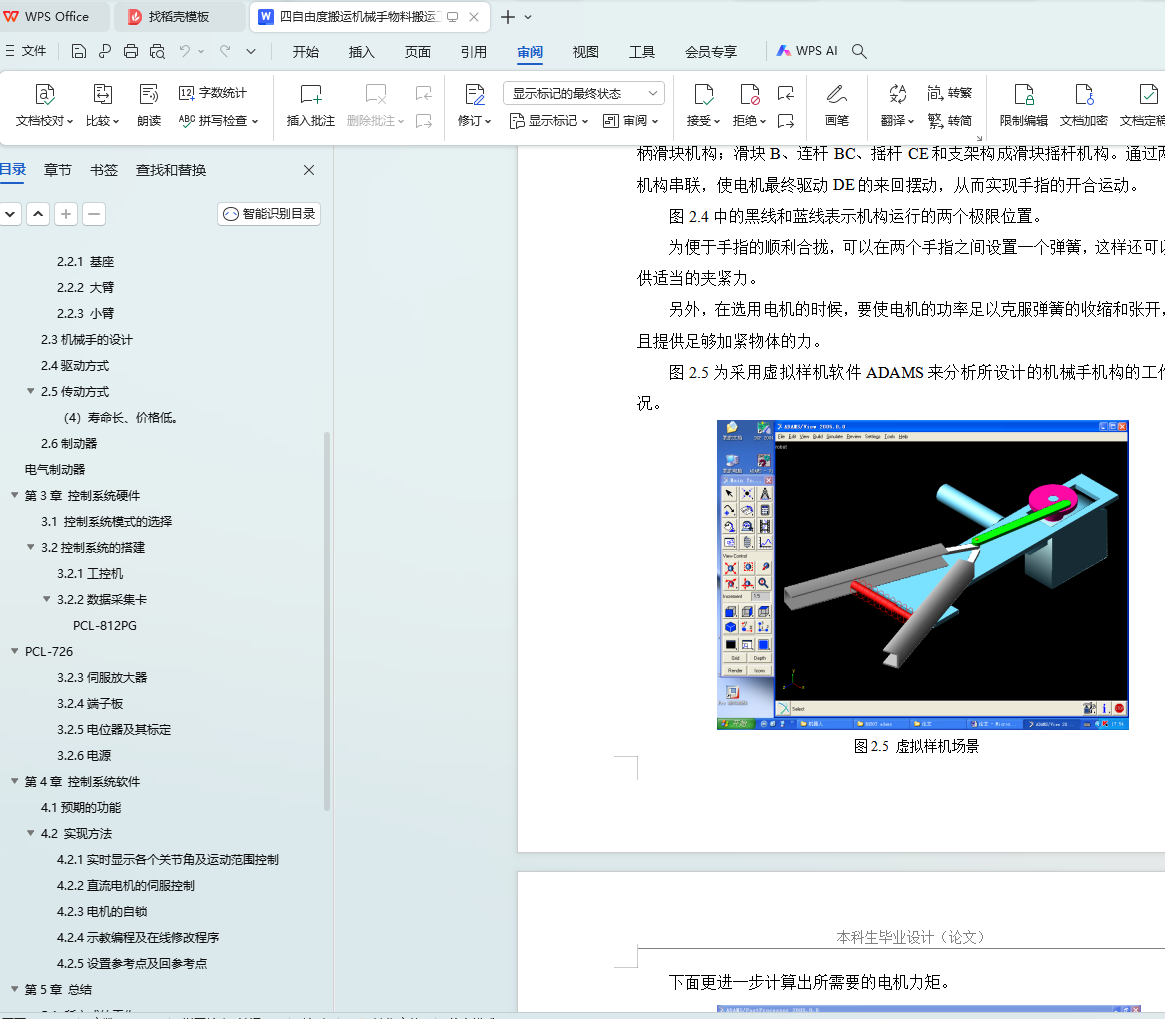Screen dimensions: 1165x1019
Task: Open new tab with plus button
Action: pyautogui.click(x=508, y=16)
